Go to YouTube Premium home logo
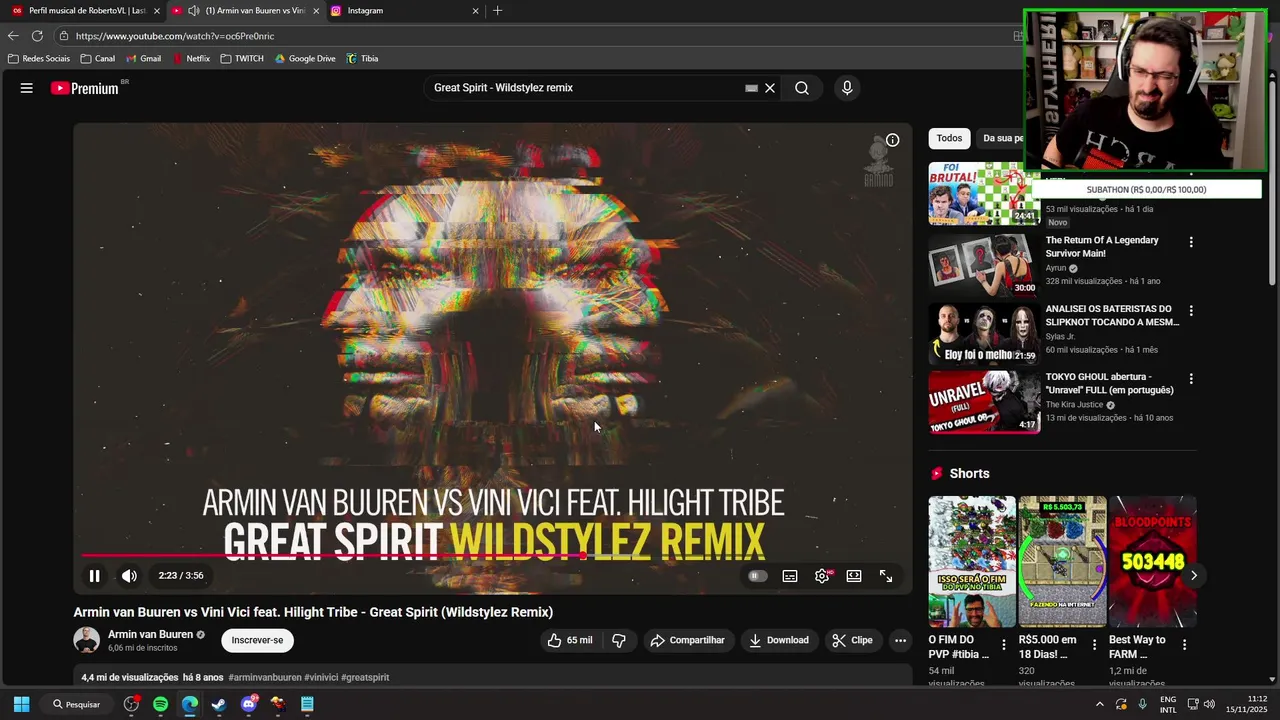This screenshot has height=720, width=1280. (85, 88)
